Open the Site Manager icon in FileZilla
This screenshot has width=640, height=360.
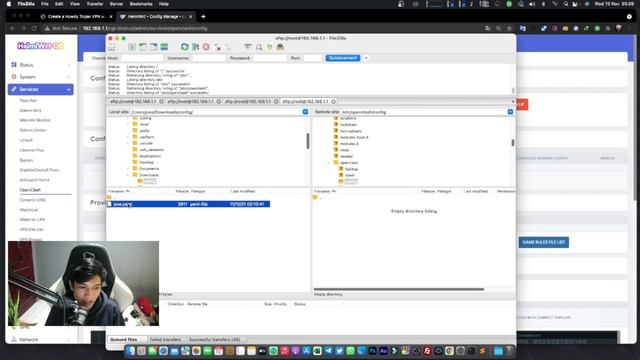[x=111, y=47]
